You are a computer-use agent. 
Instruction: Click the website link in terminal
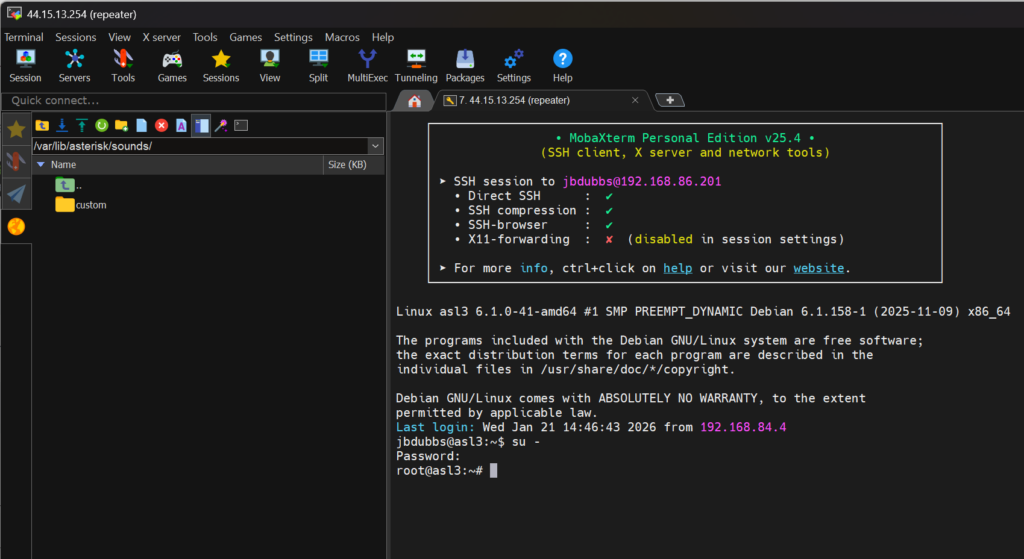click(x=818, y=268)
